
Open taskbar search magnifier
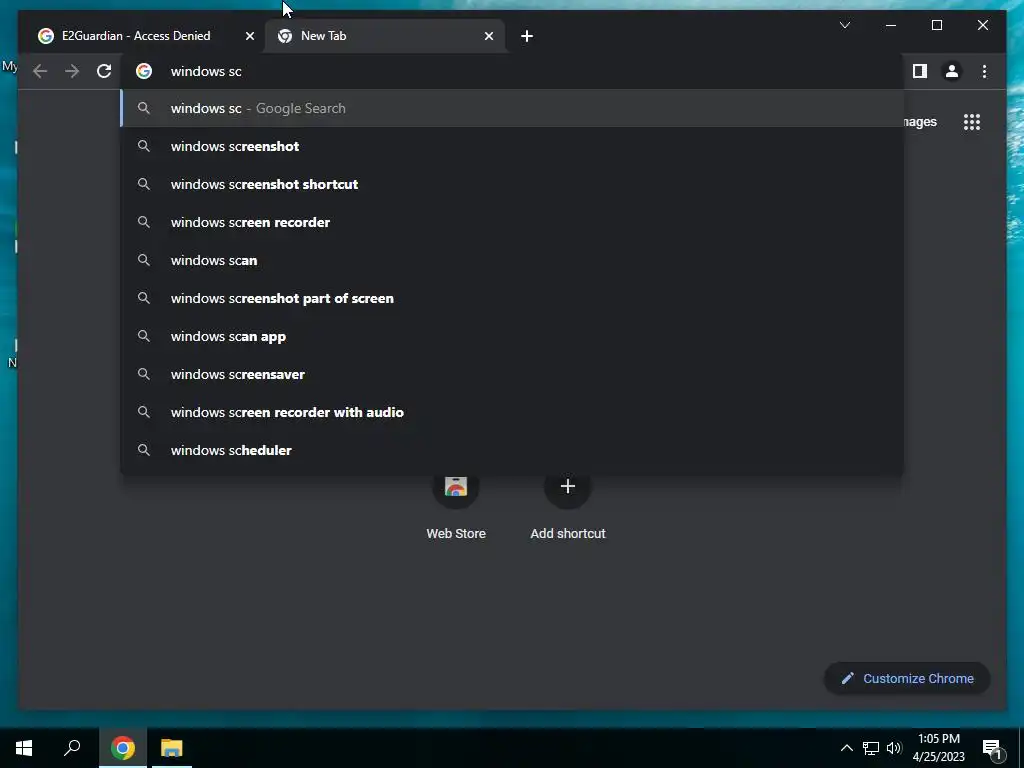coord(72,748)
